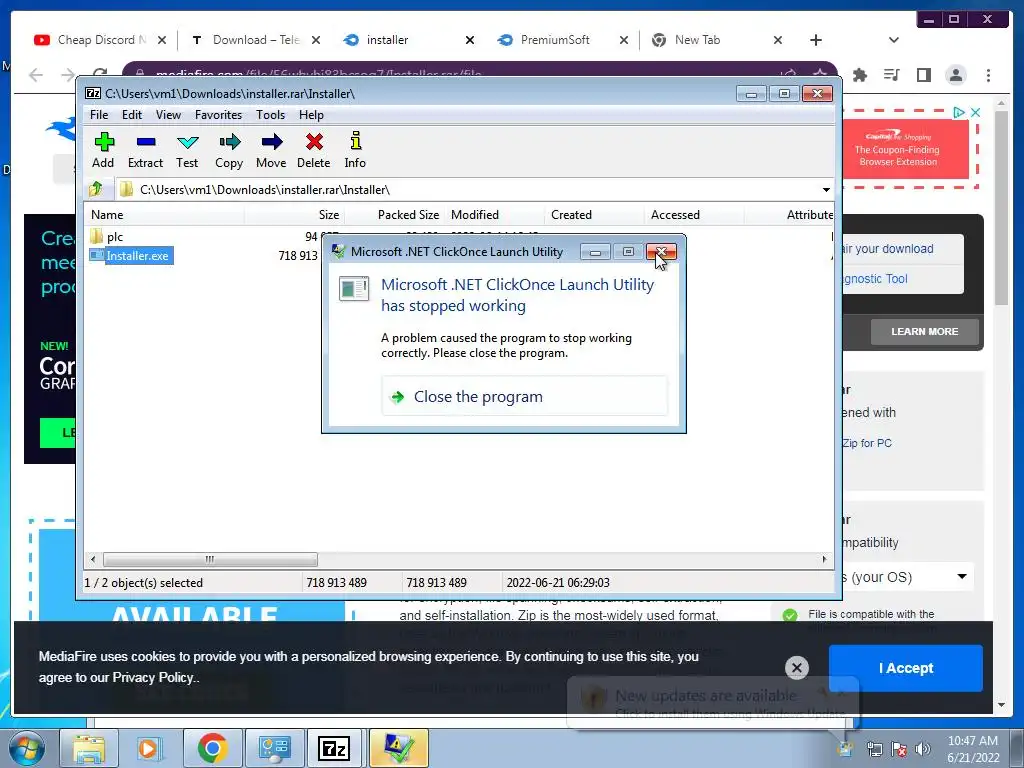Close the Capital One Shopping ad
This screenshot has width=1024, height=768.
pyautogui.click(x=976, y=112)
